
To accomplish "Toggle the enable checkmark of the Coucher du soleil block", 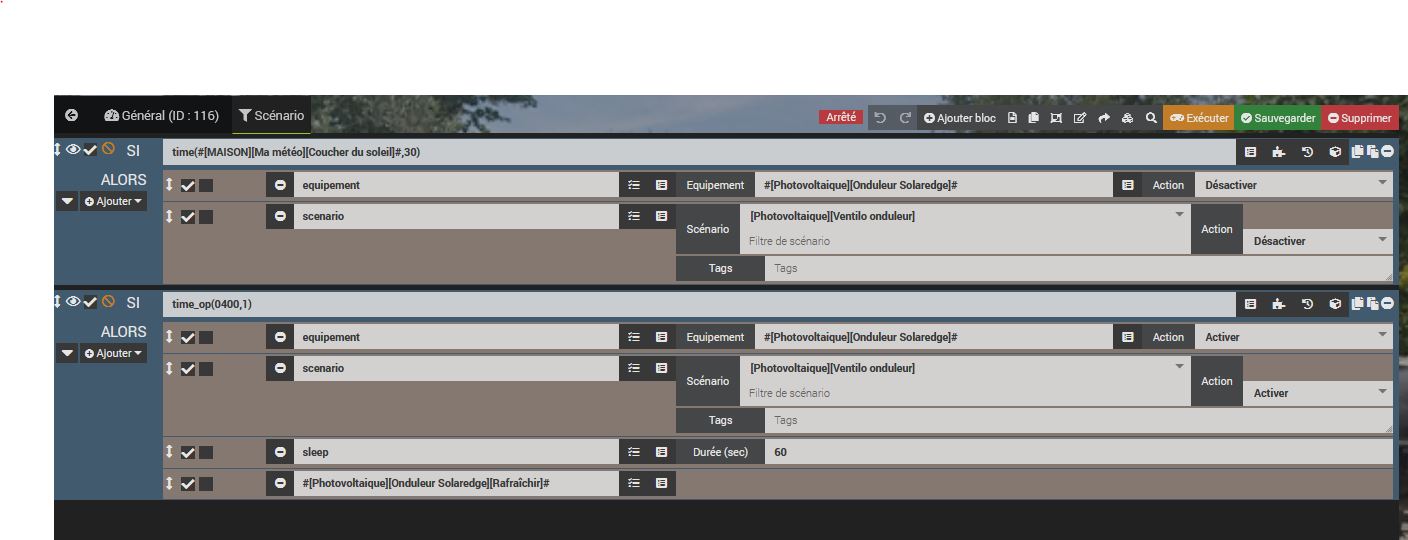I will 90,149.
